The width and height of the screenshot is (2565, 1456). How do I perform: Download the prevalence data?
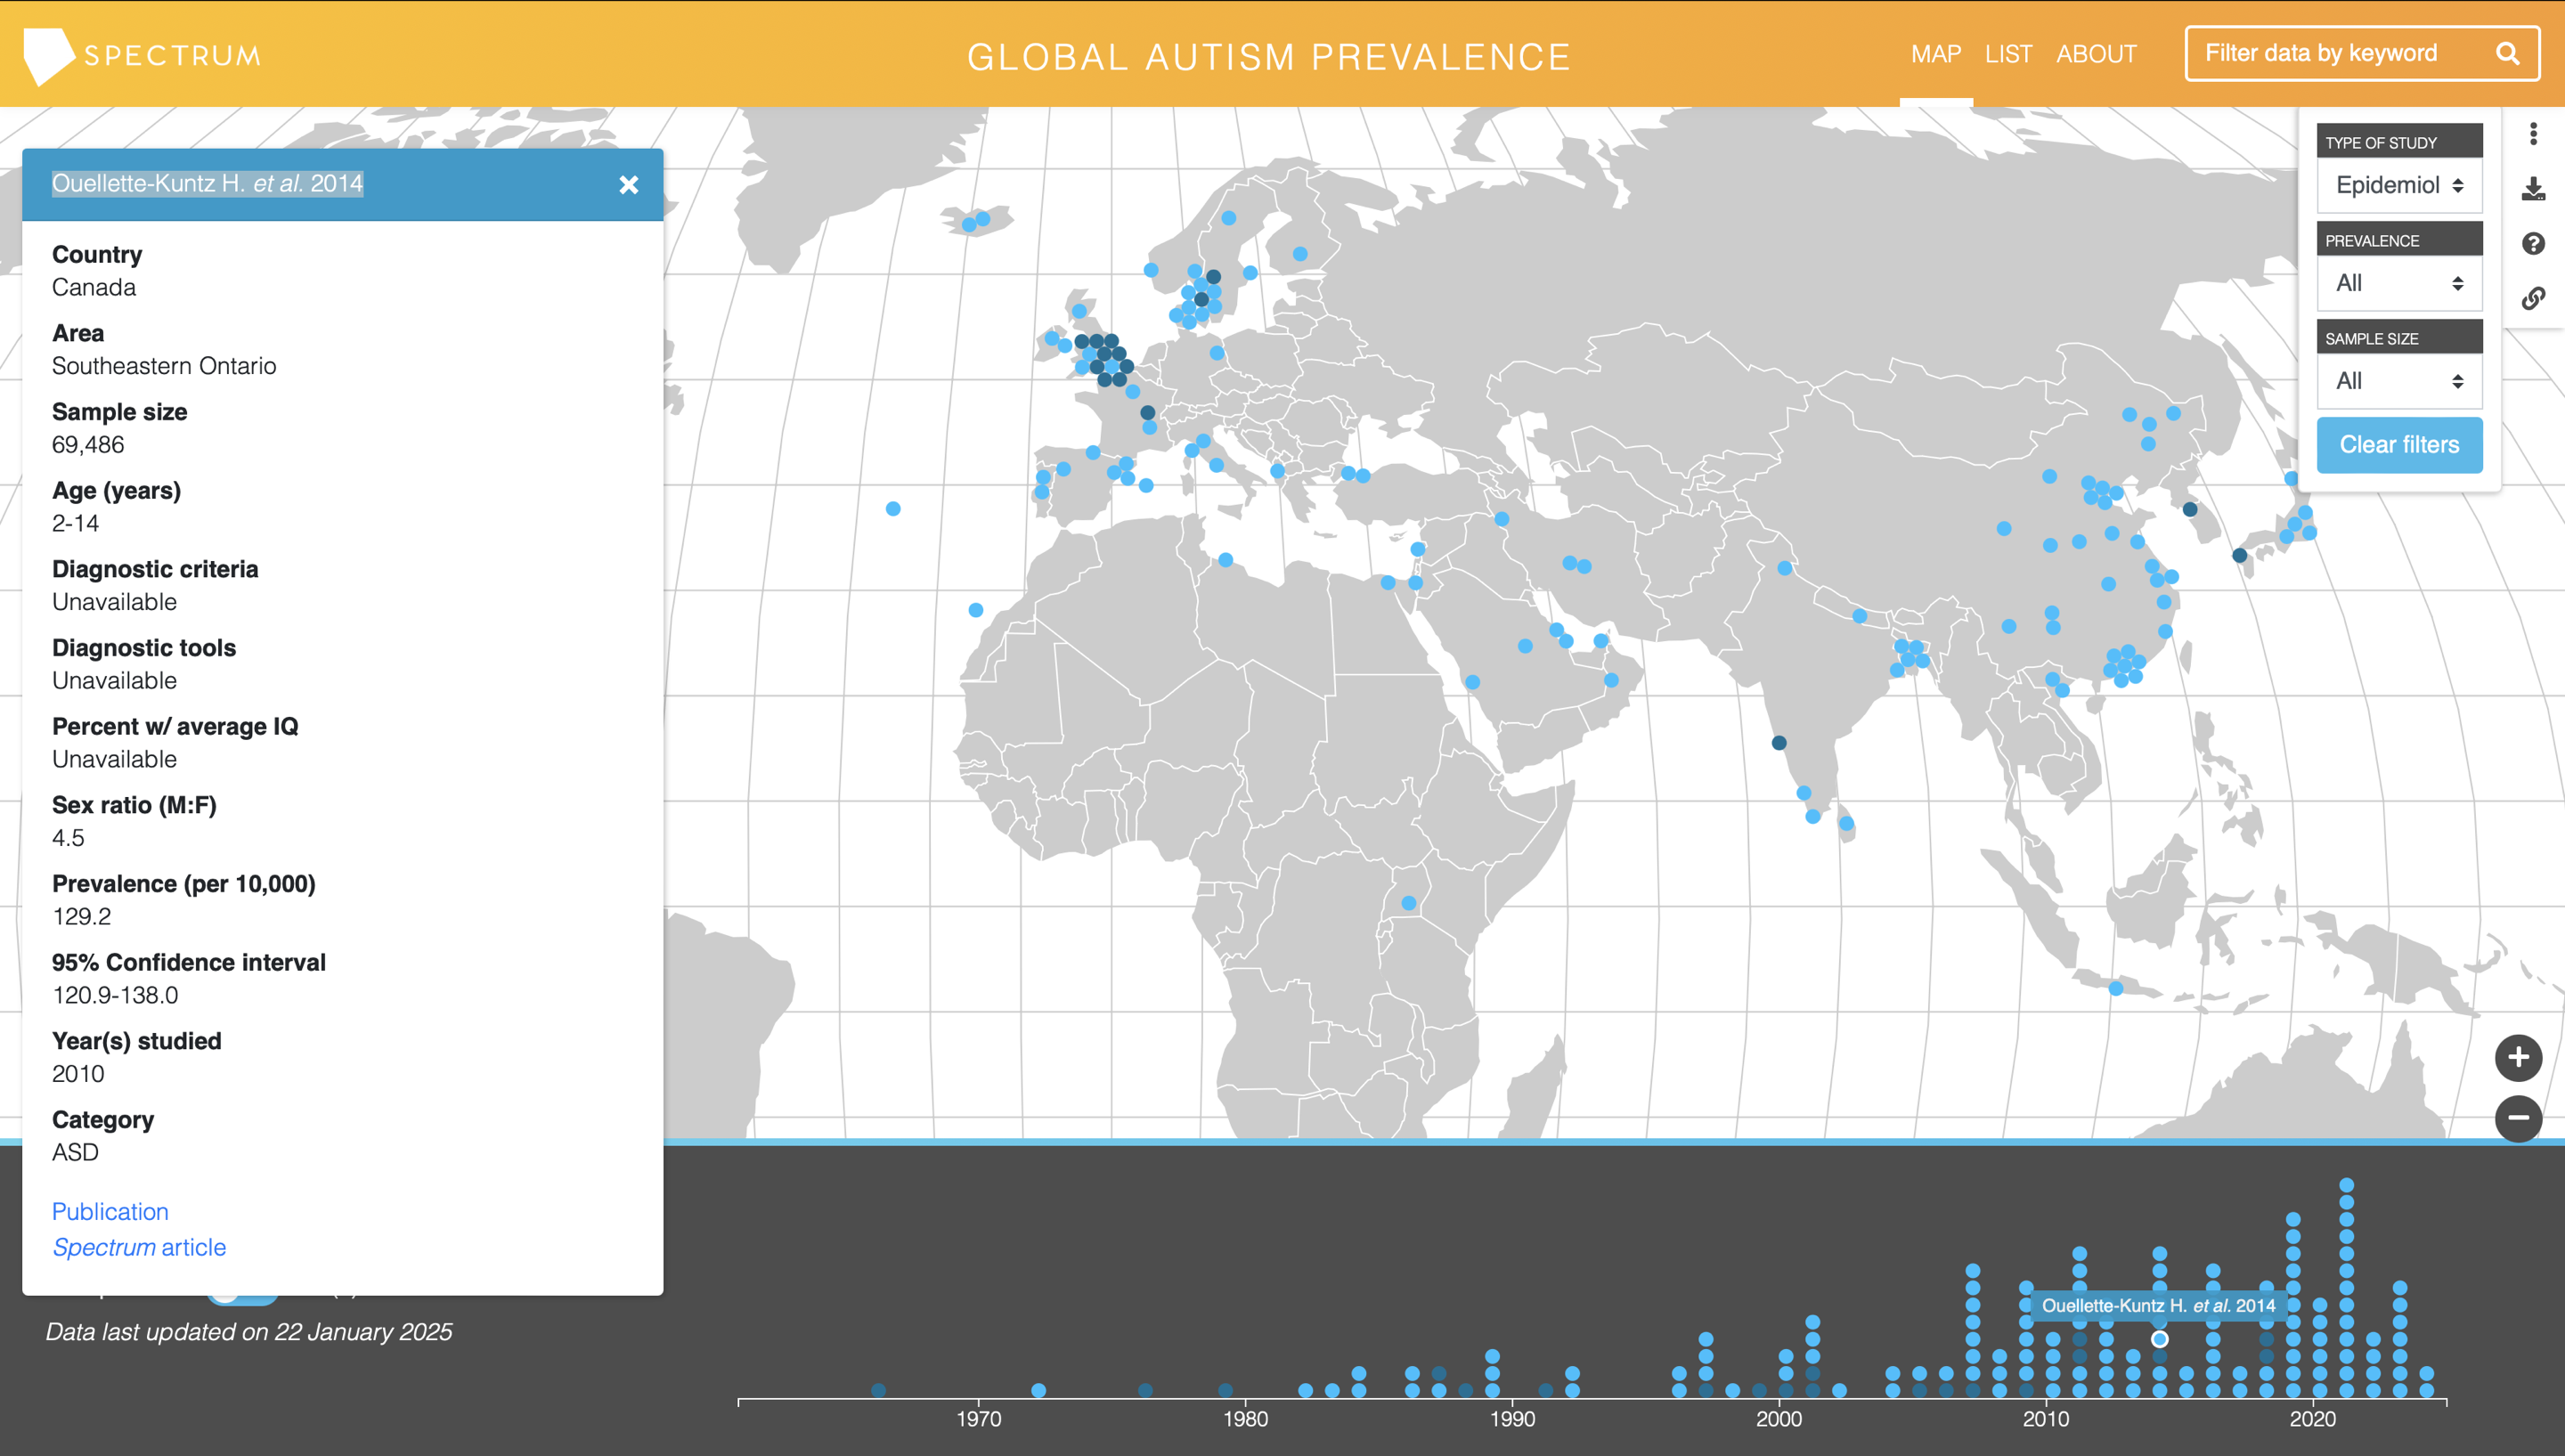click(x=2533, y=189)
